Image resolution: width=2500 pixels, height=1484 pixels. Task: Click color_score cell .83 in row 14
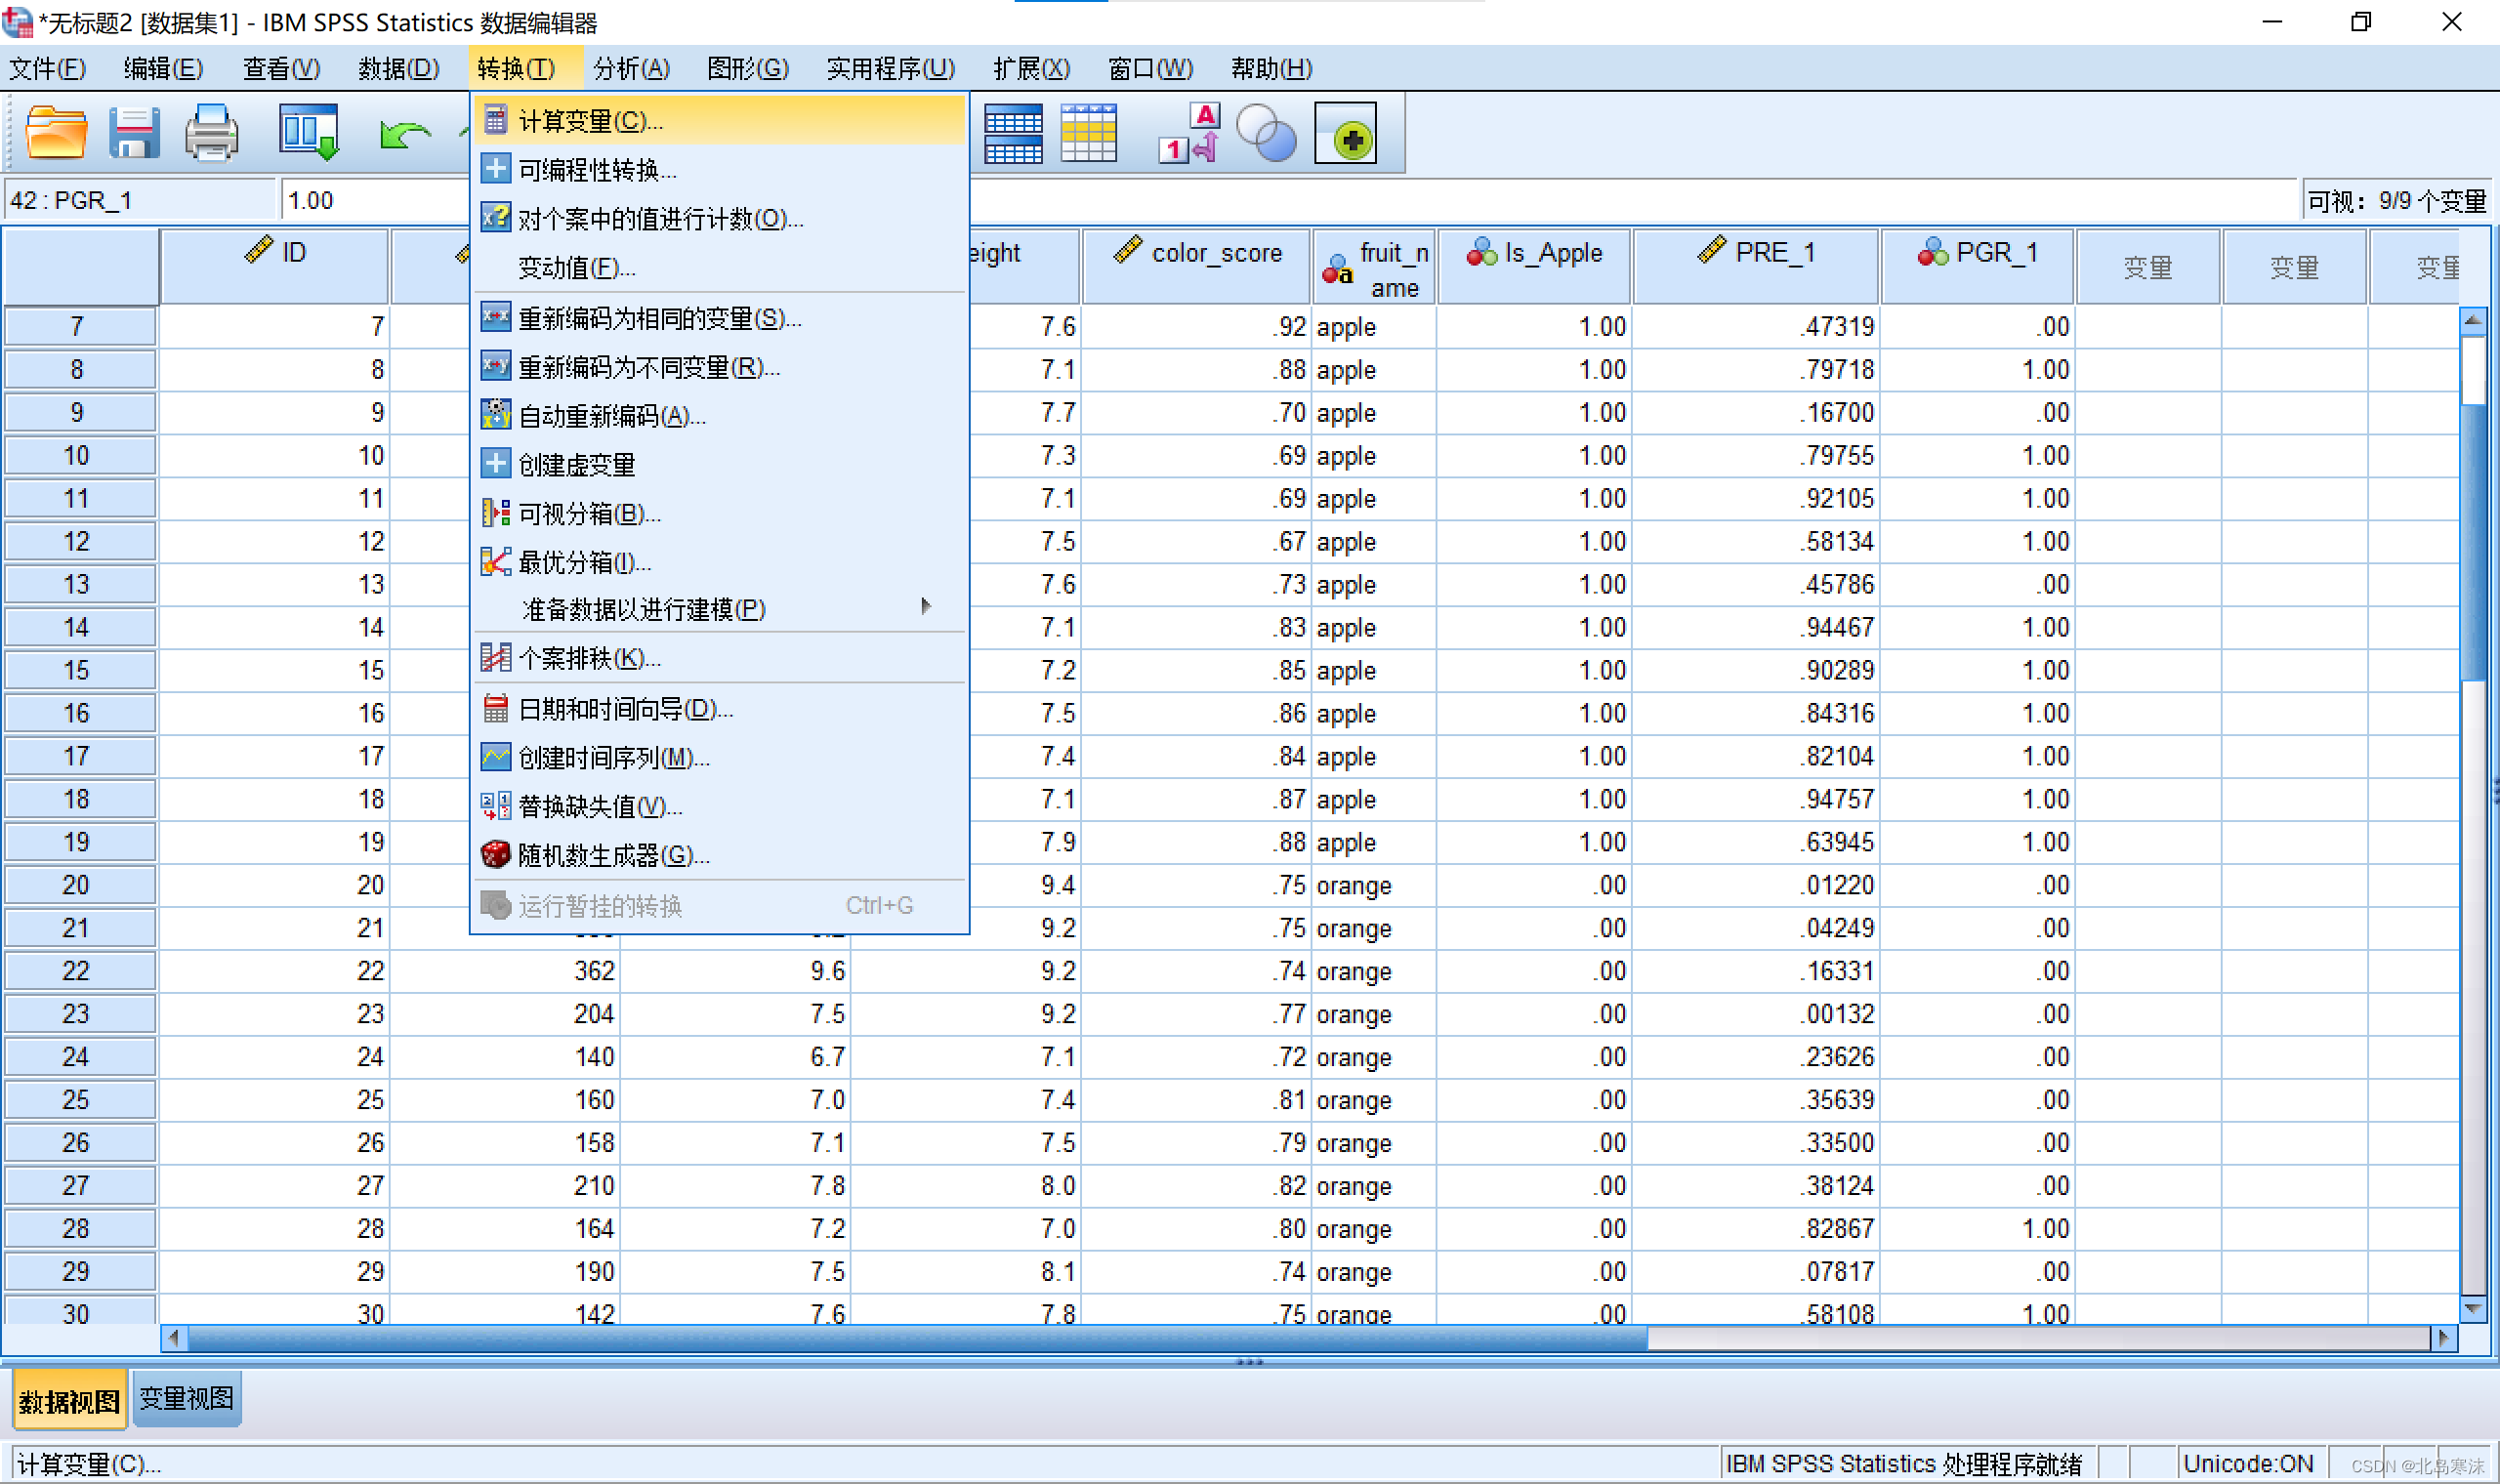pyautogui.click(x=1196, y=627)
